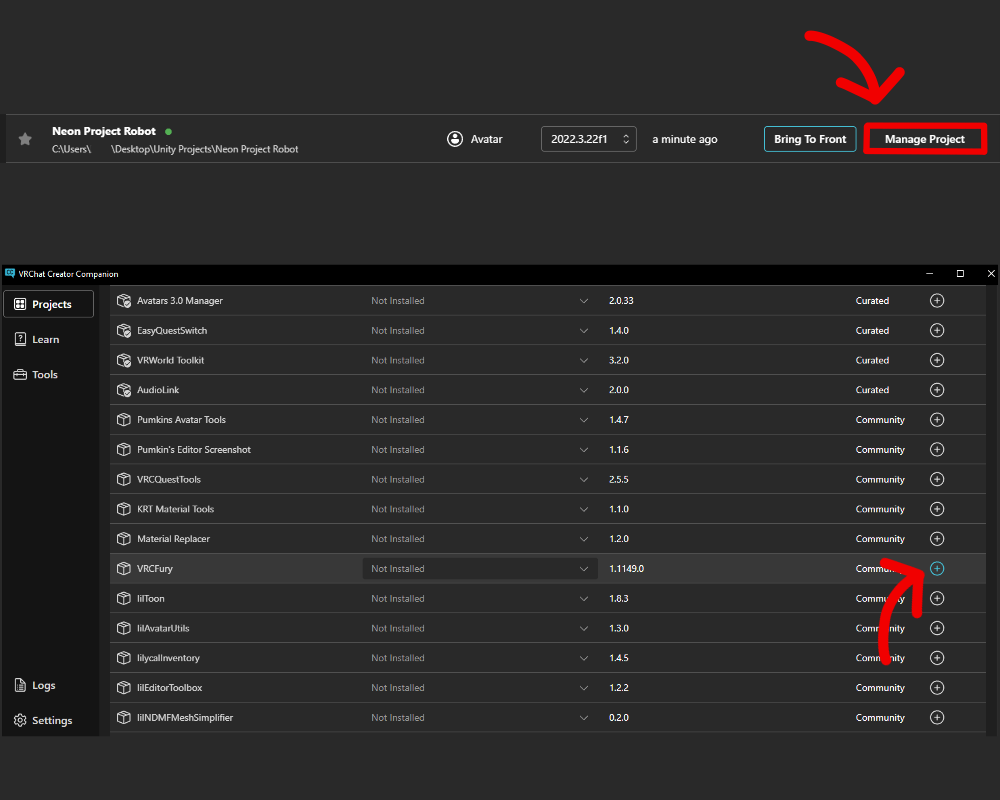The height and width of the screenshot is (800, 1000).
Task: Click the Pumkin's Editor Screenshot package name
Action: (194, 450)
